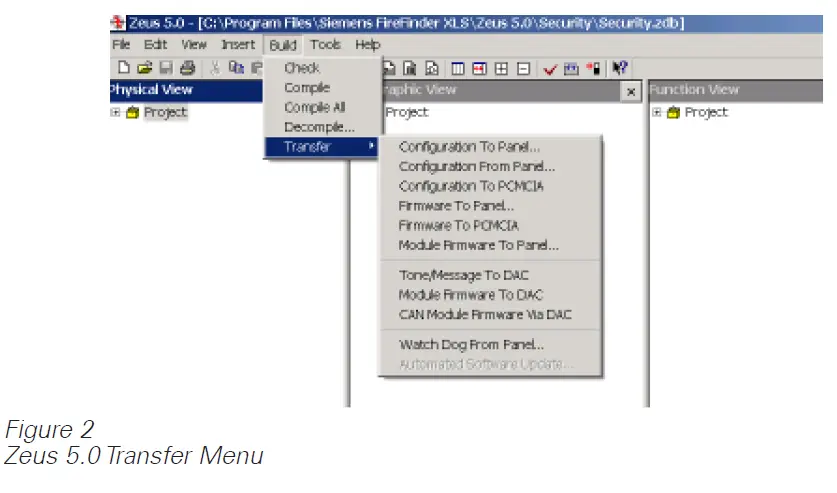Select CAN Module Firmware Via DAC

point(491,315)
